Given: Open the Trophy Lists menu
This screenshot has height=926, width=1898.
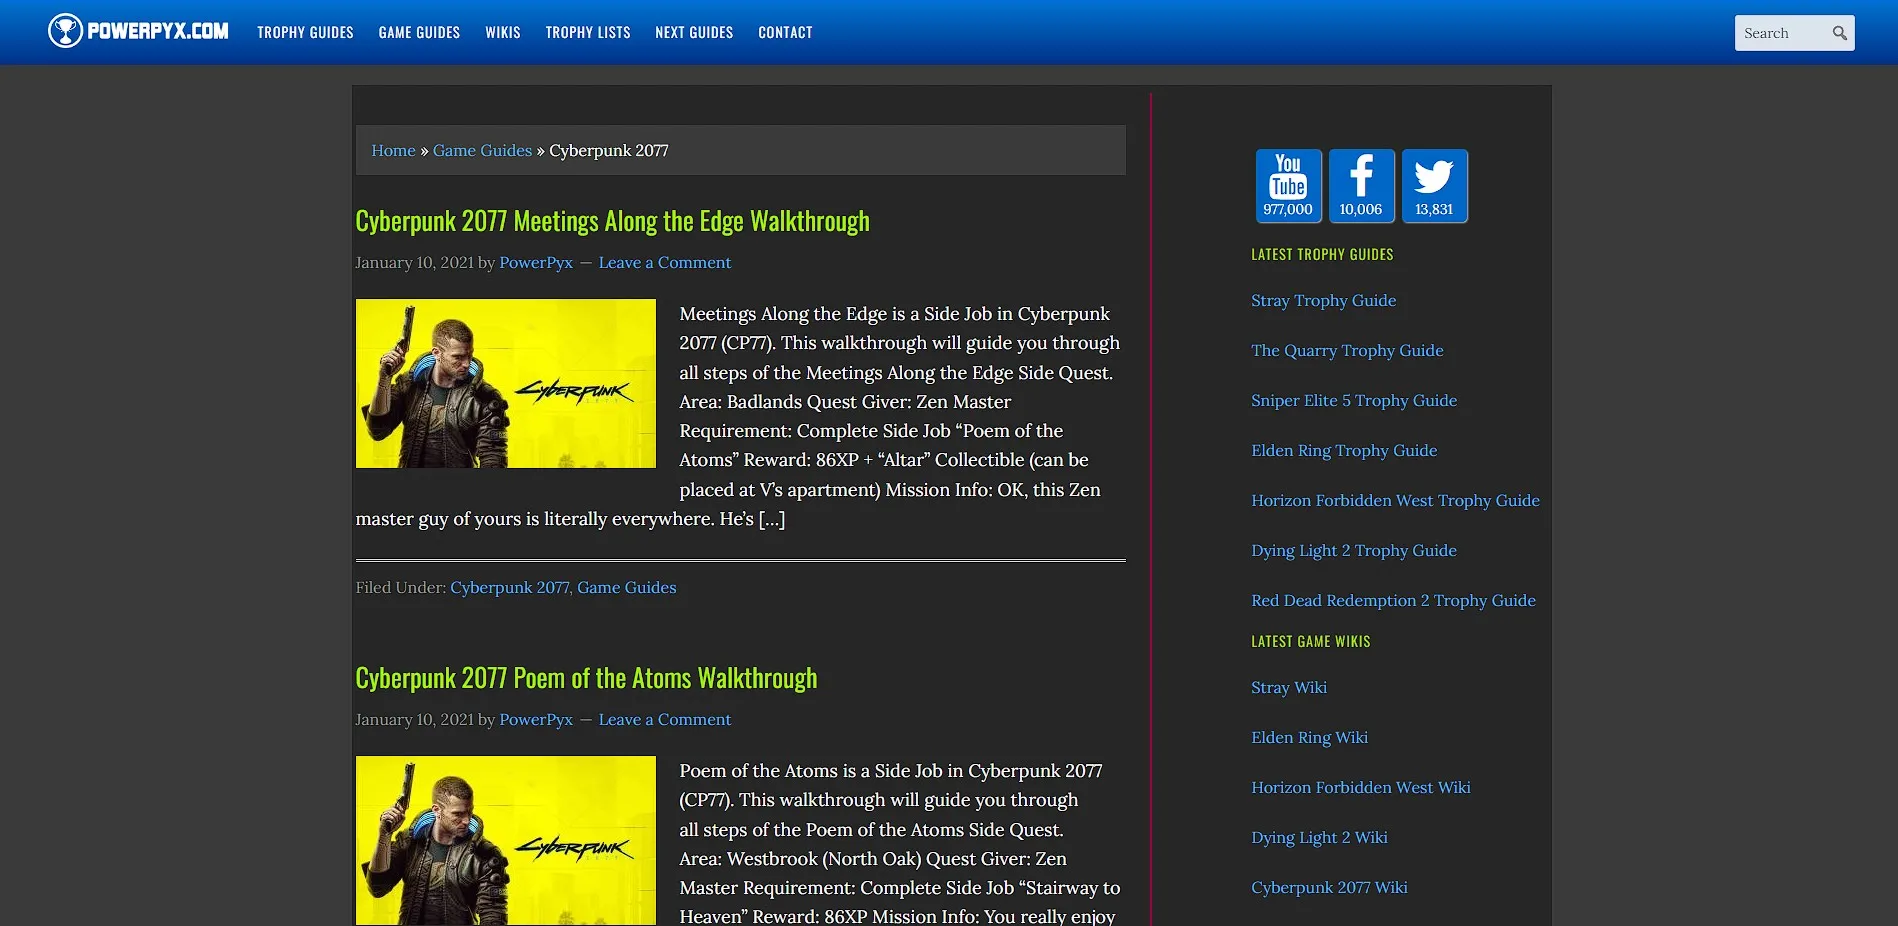Looking at the screenshot, I should (588, 32).
